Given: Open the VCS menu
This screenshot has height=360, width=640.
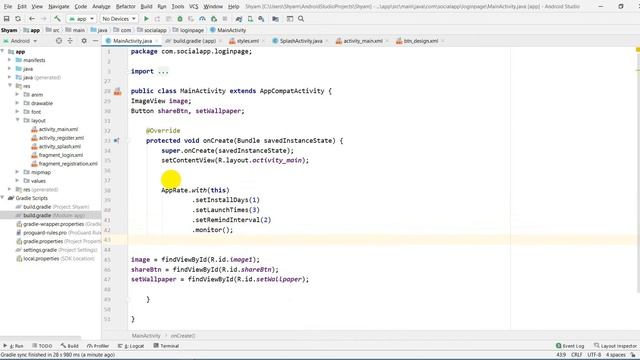Looking at the screenshot, I should coord(193,7).
